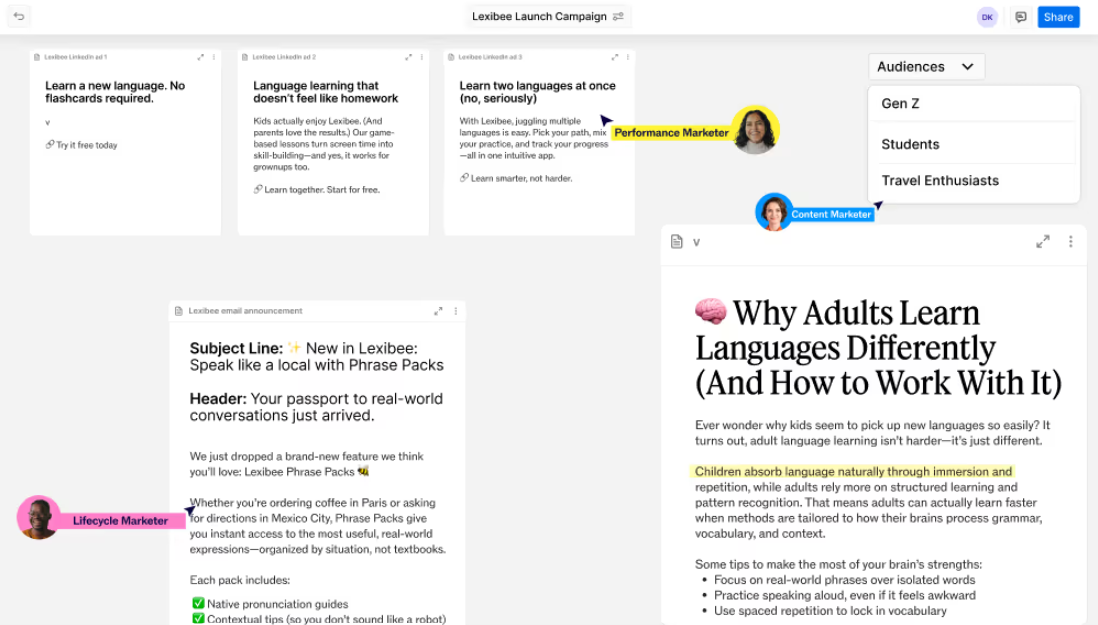
Task: Open more options for email announcement card
Action: click(x=455, y=311)
